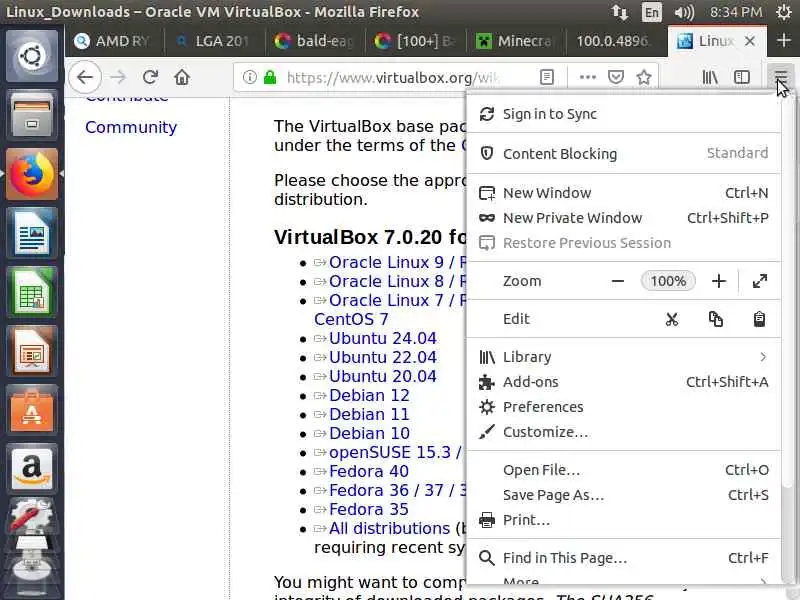Screen dimensions: 800x600
Task: Show site information icon
Action: 249,77
